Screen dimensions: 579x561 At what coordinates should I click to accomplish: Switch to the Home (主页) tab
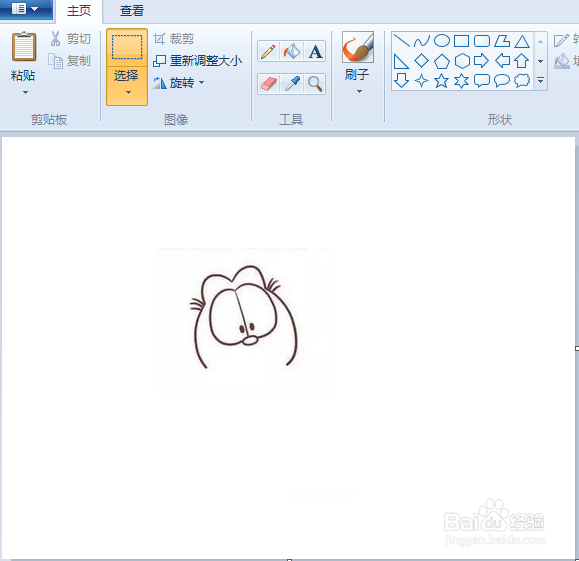click(79, 11)
